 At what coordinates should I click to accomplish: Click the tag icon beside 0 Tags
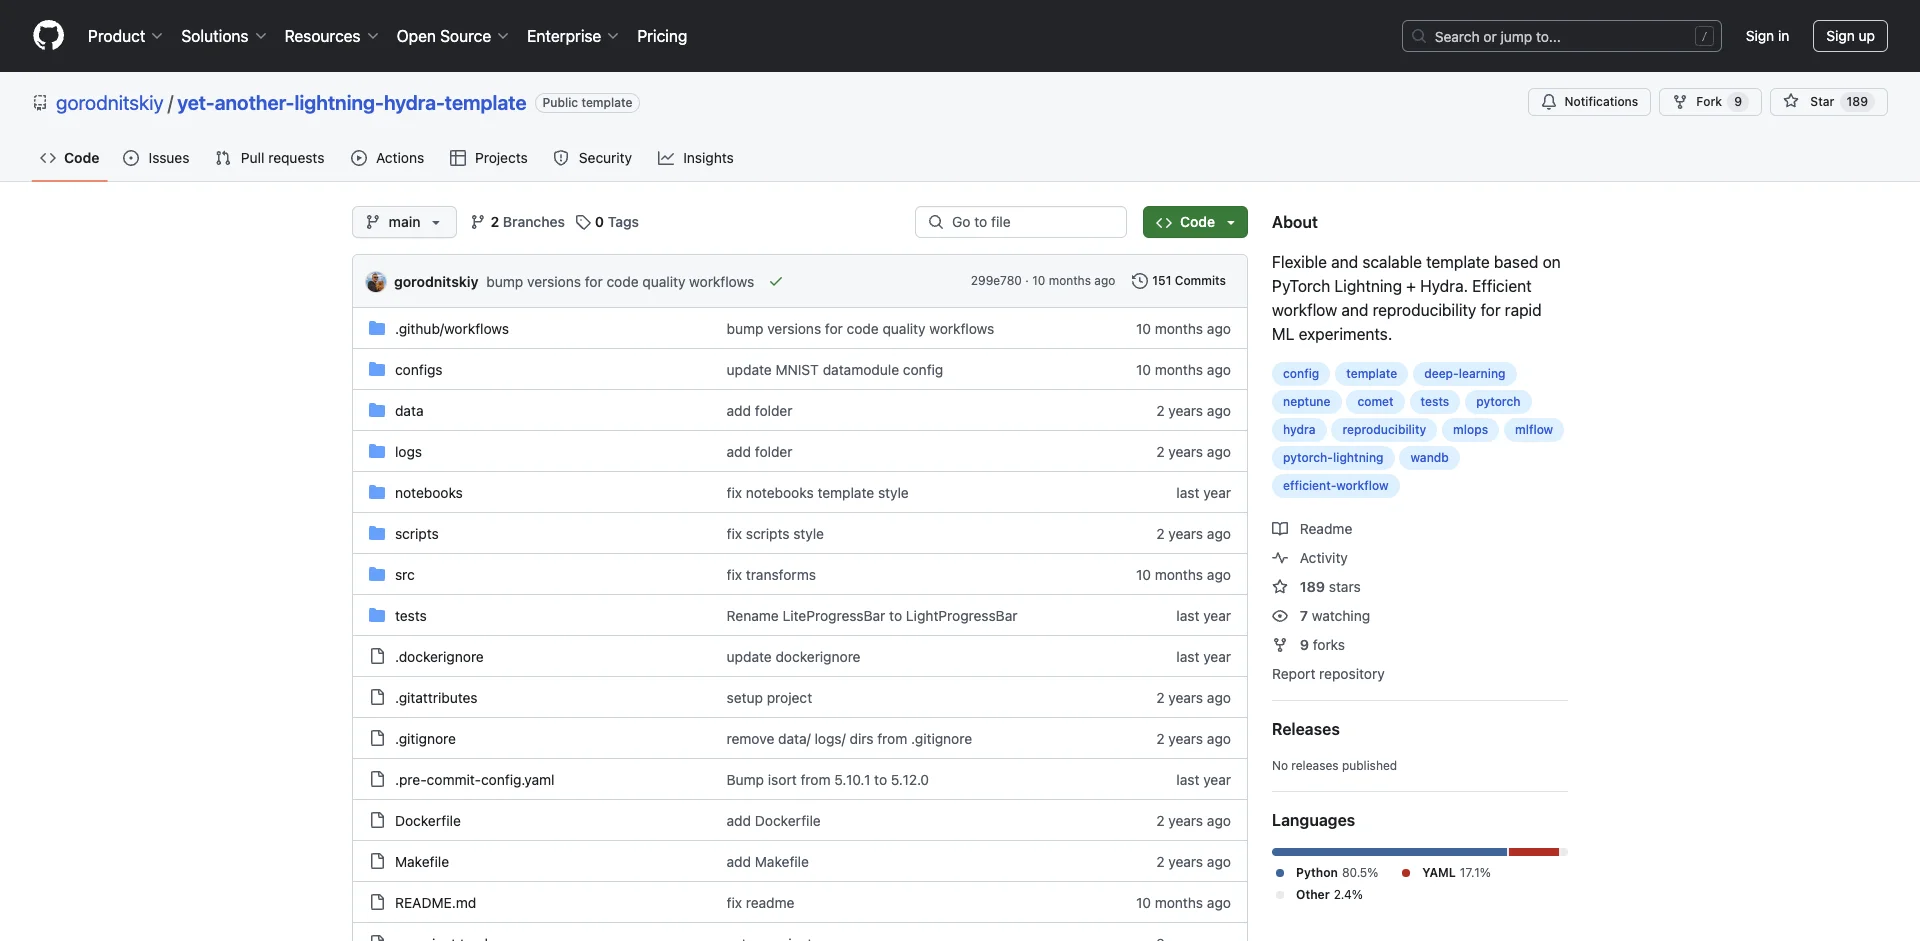(x=583, y=222)
